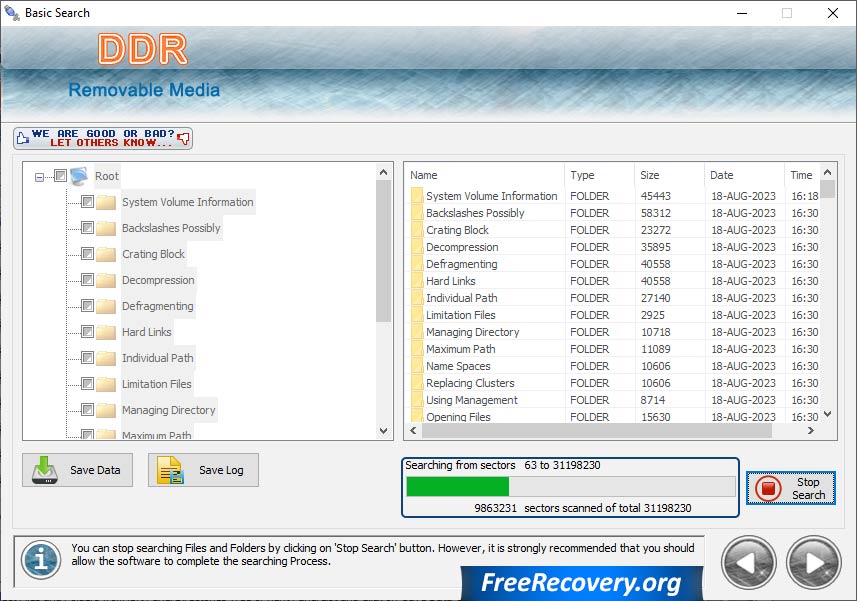Click size value 2925 for Limitation Files

[x=653, y=315]
